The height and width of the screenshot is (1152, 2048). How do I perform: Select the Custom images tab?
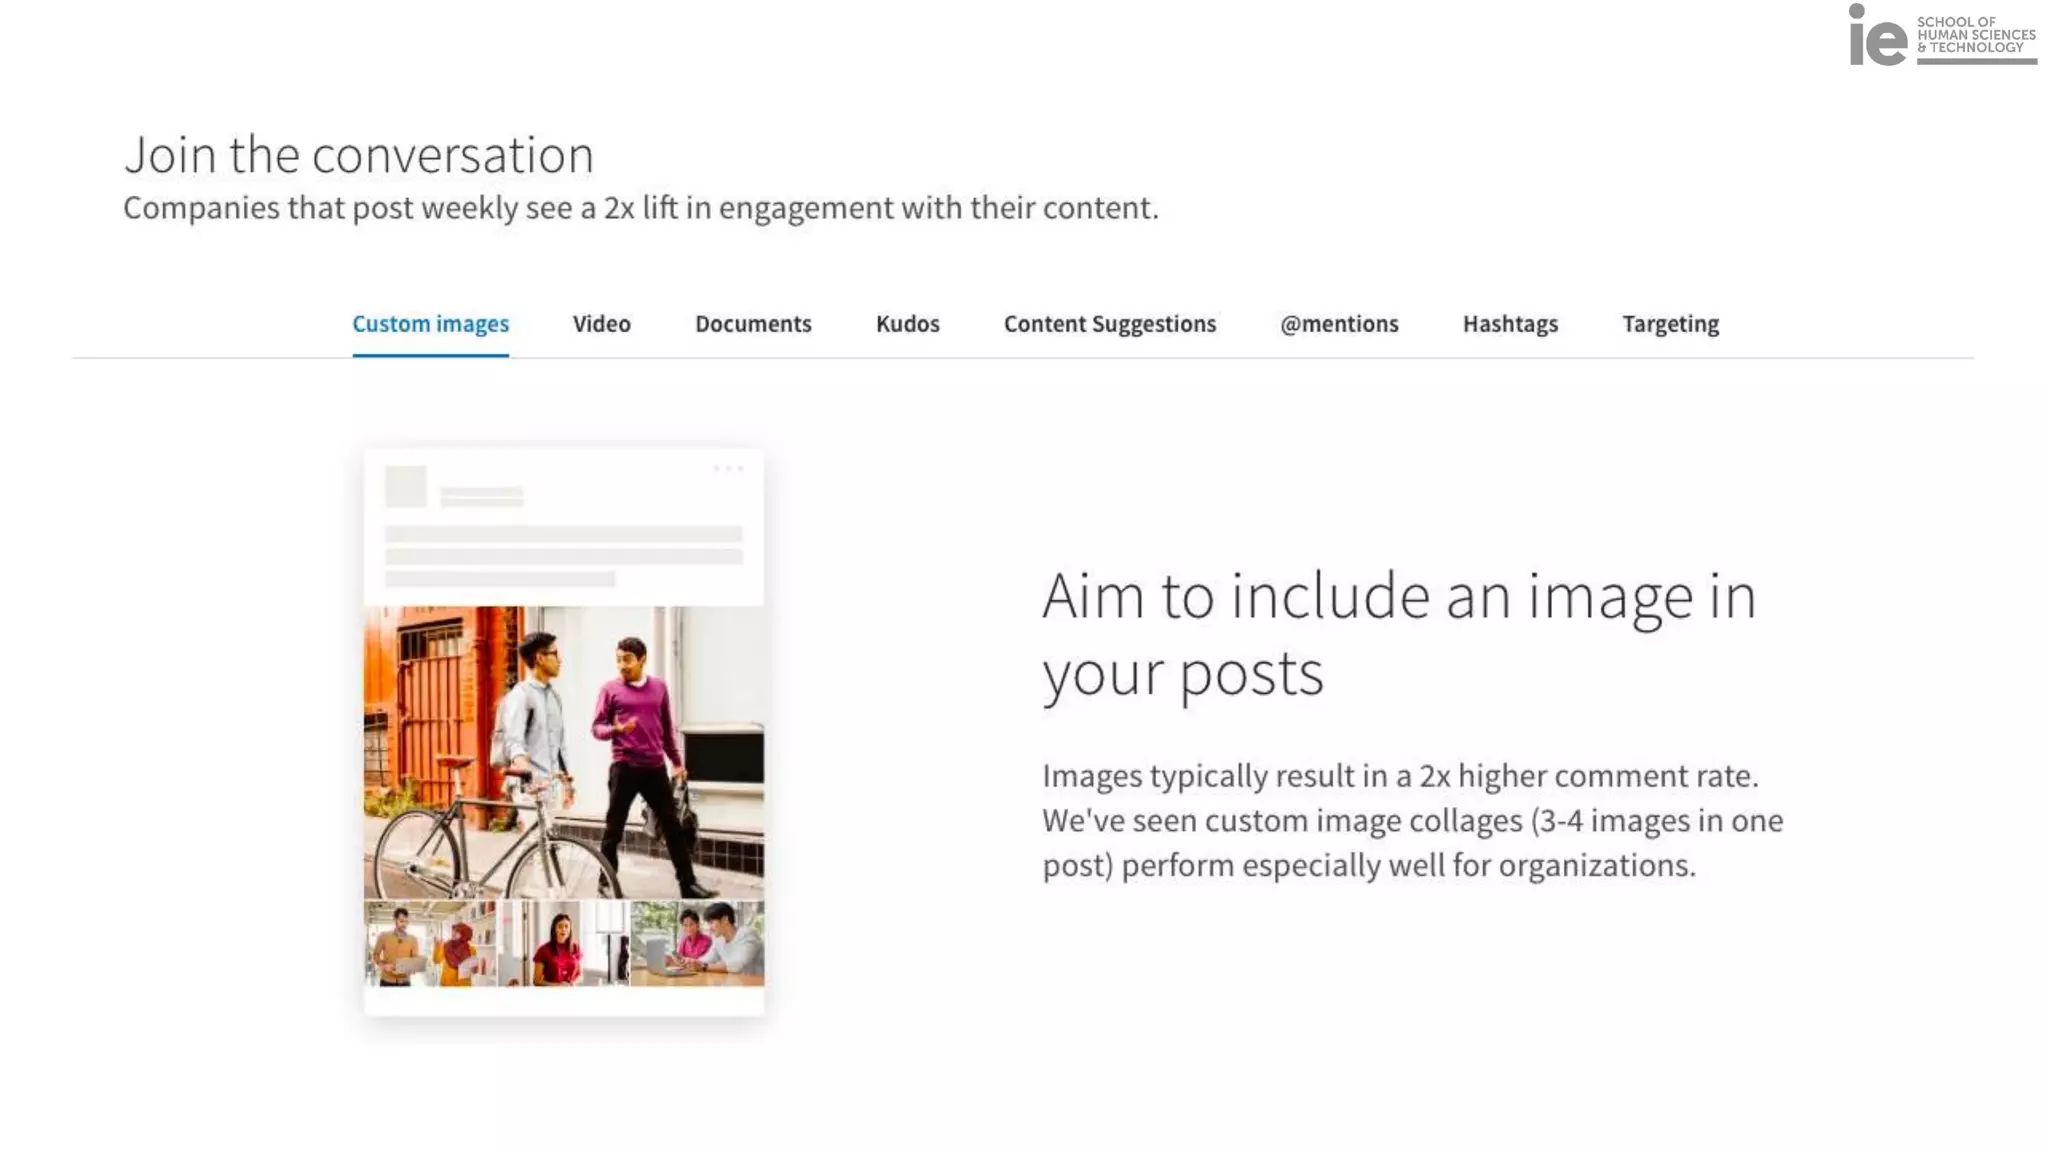(x=430, y=324)
